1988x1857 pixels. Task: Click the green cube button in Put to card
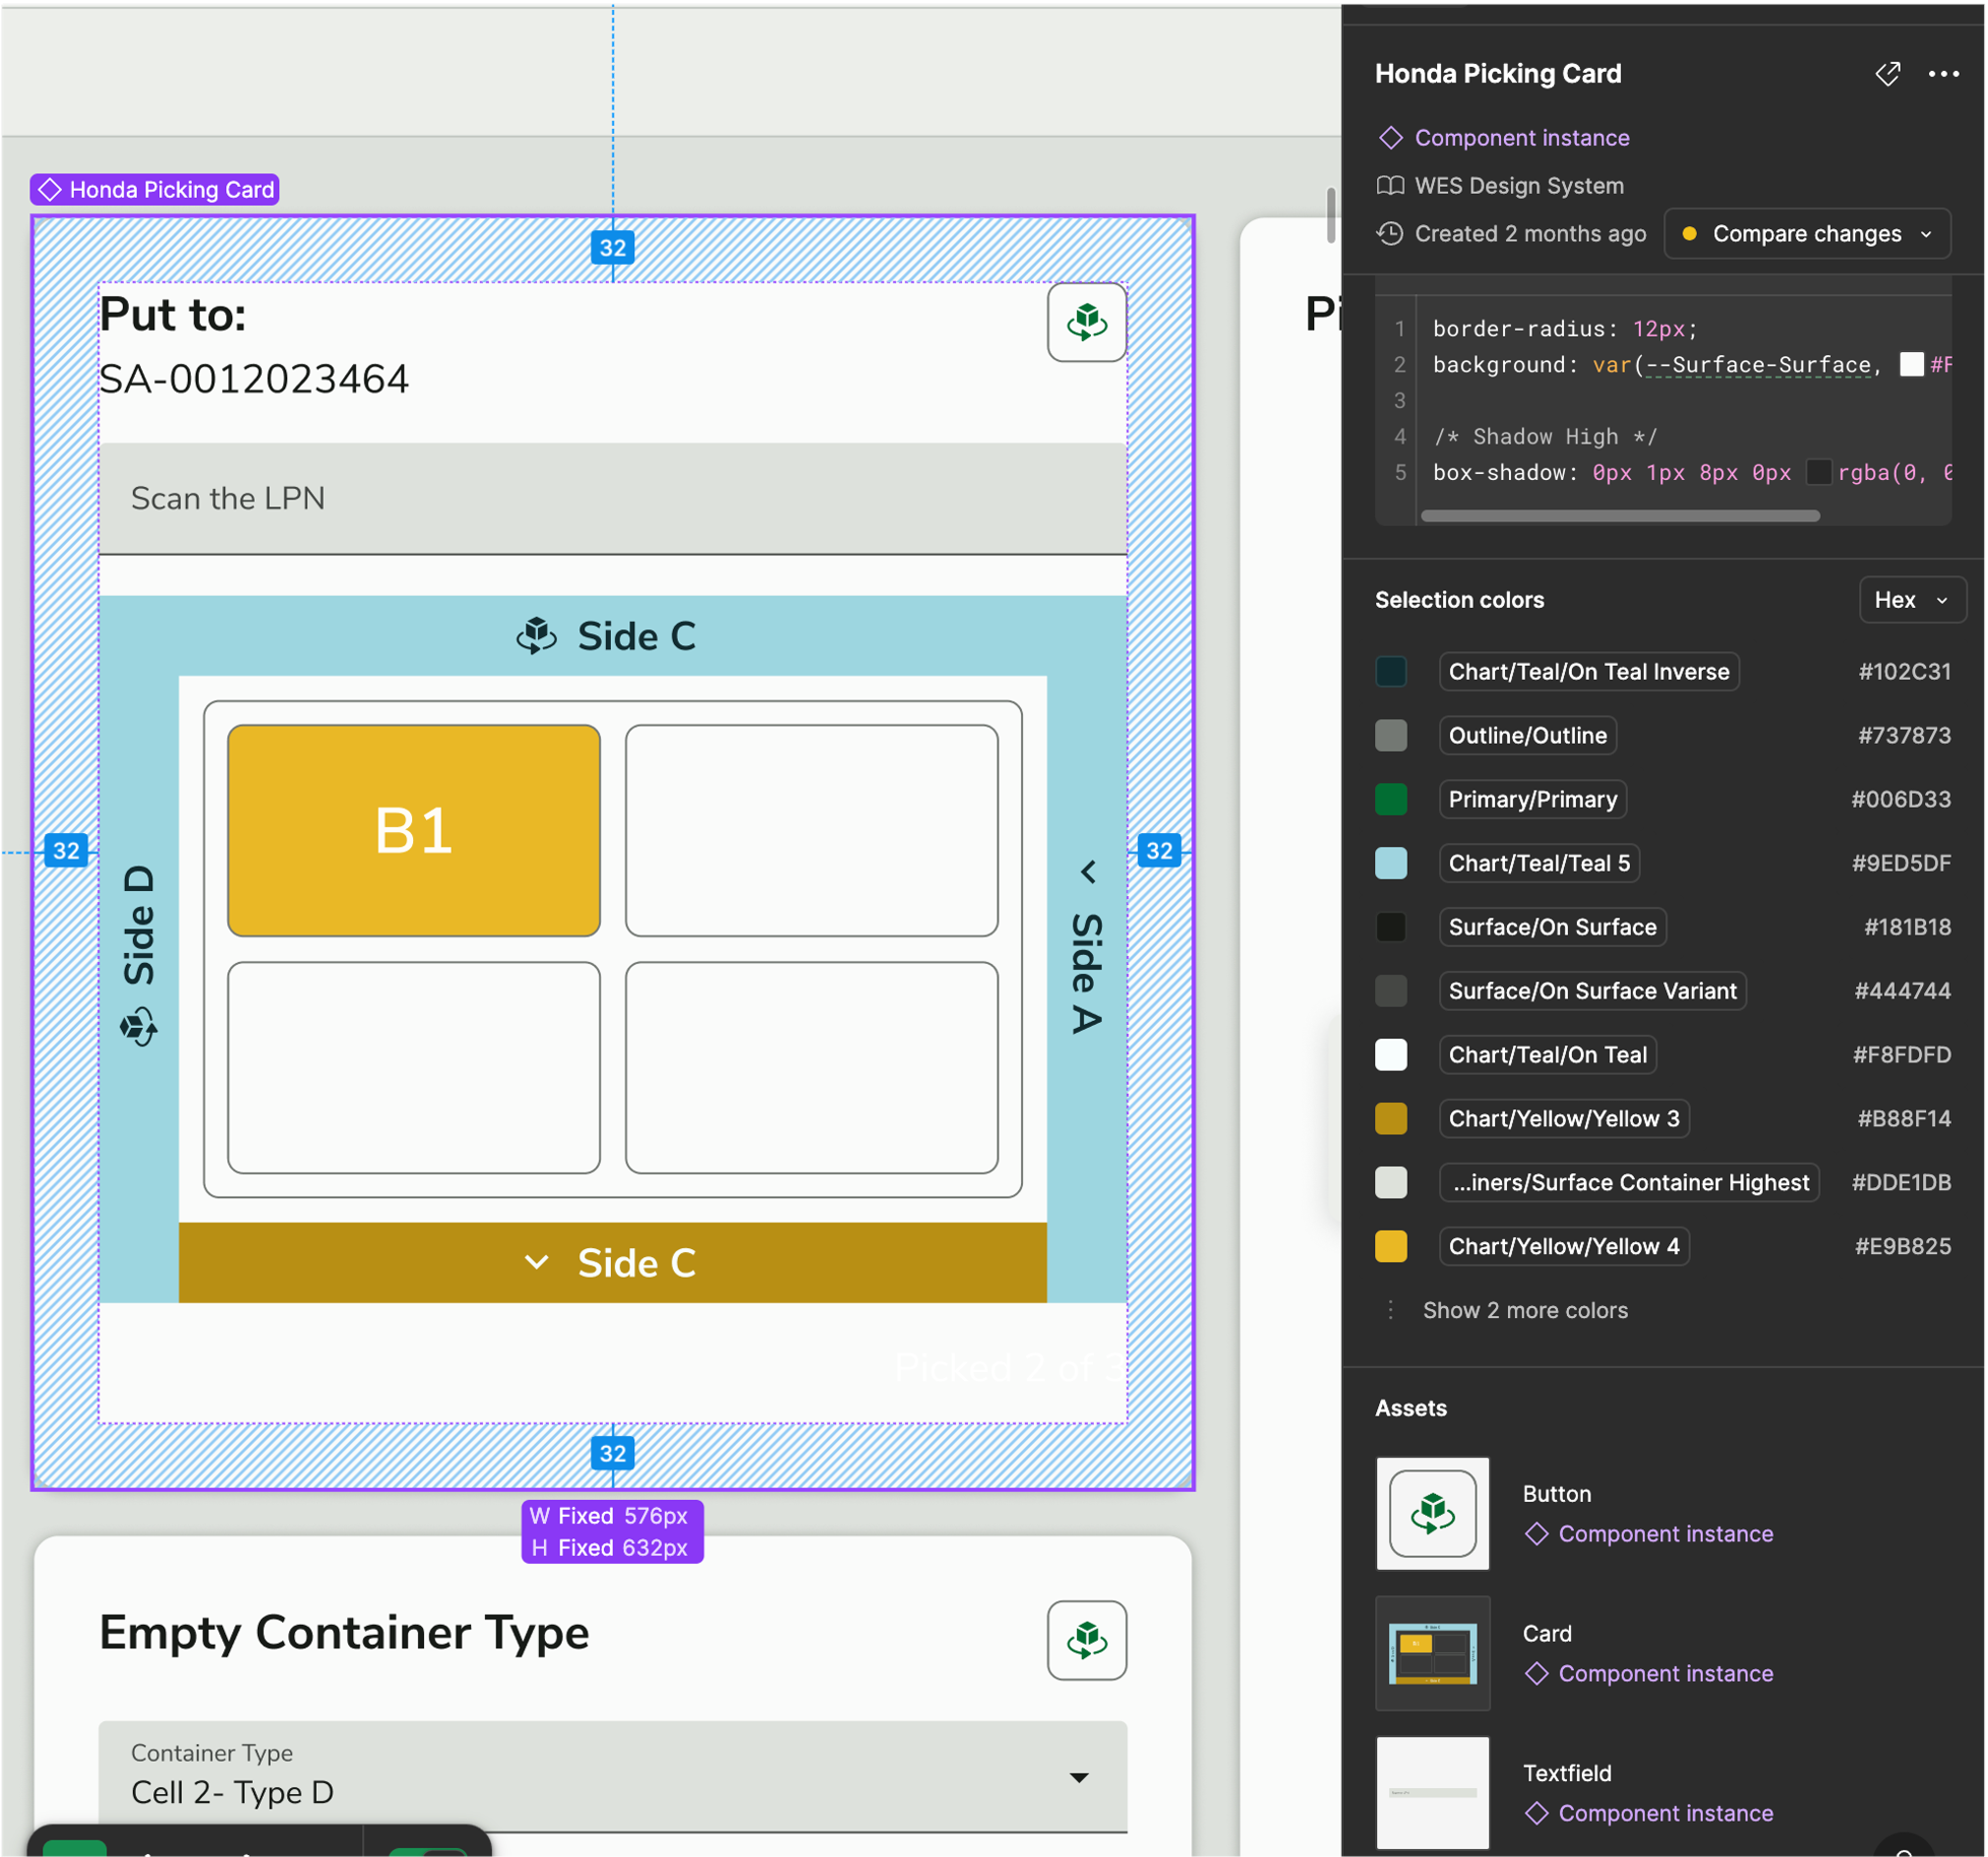point(1087,322)
